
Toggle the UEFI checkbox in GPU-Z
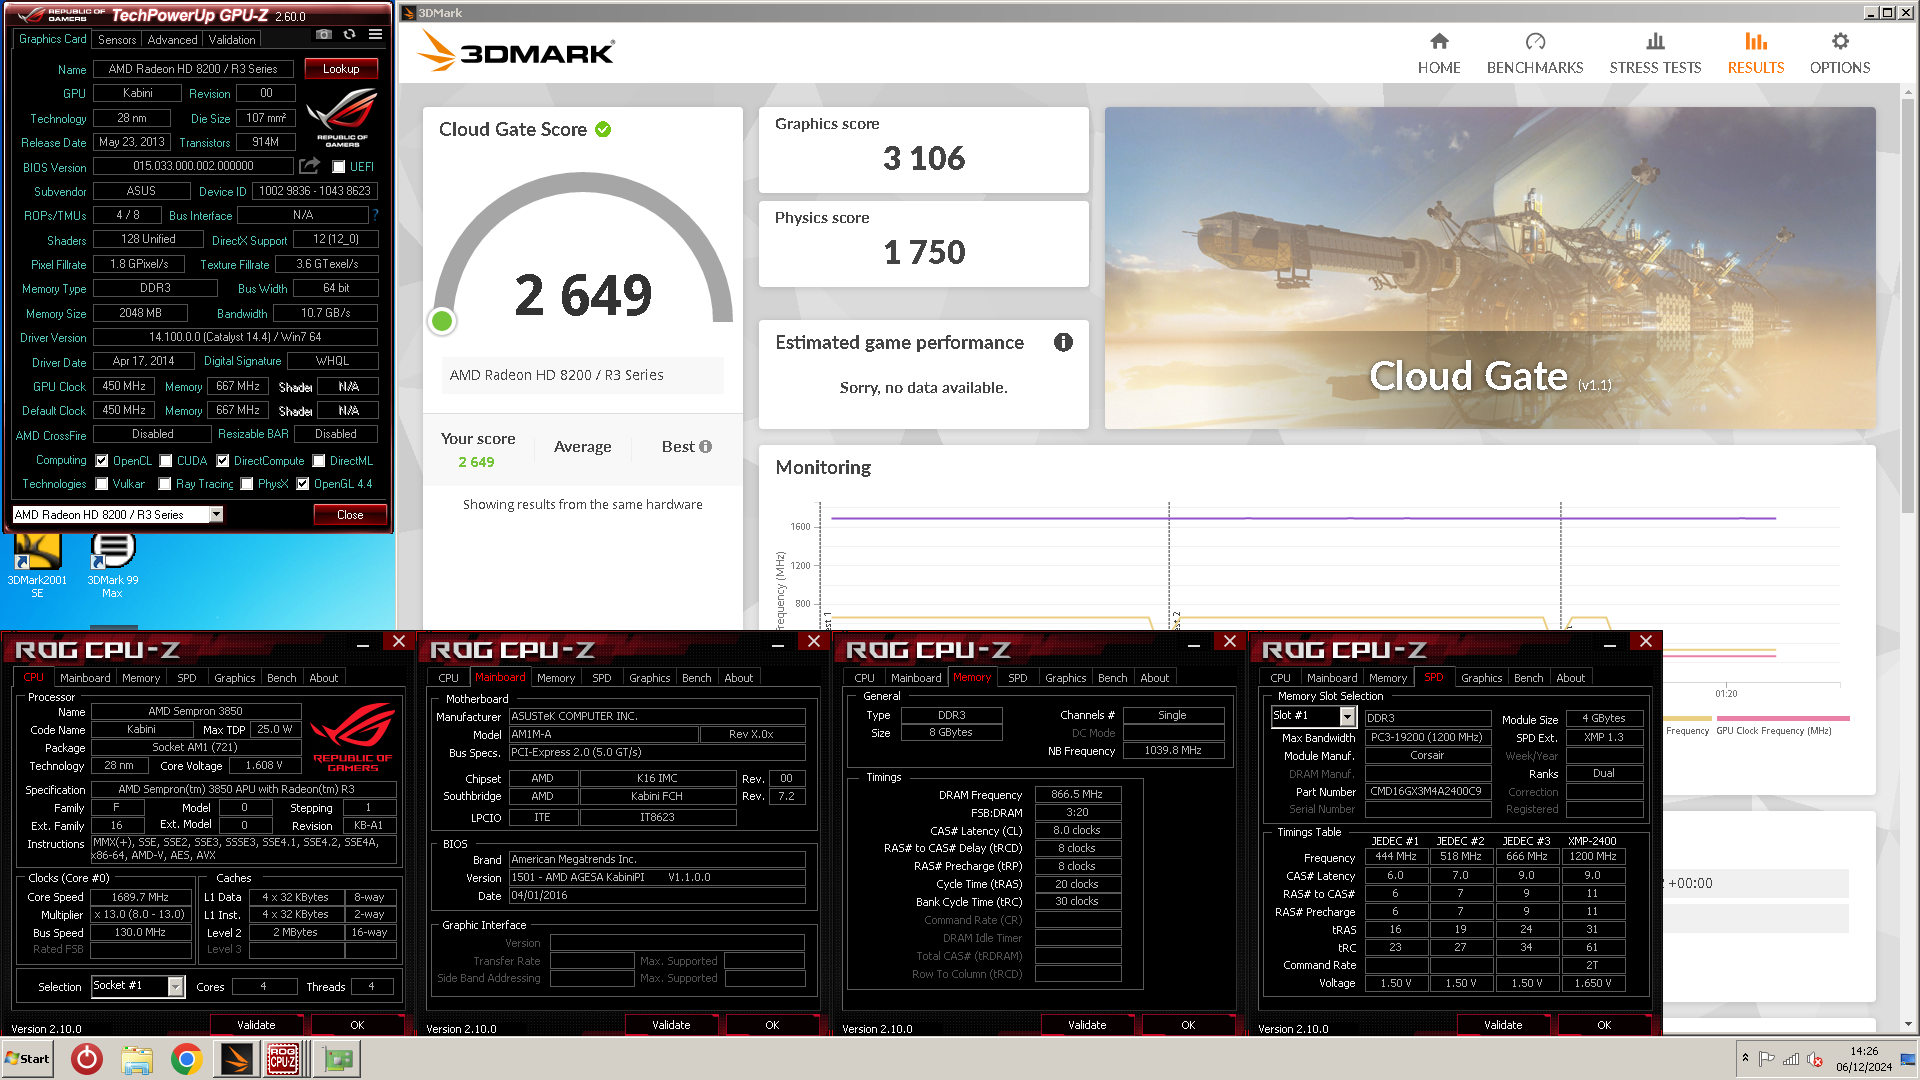click(338, 167)
